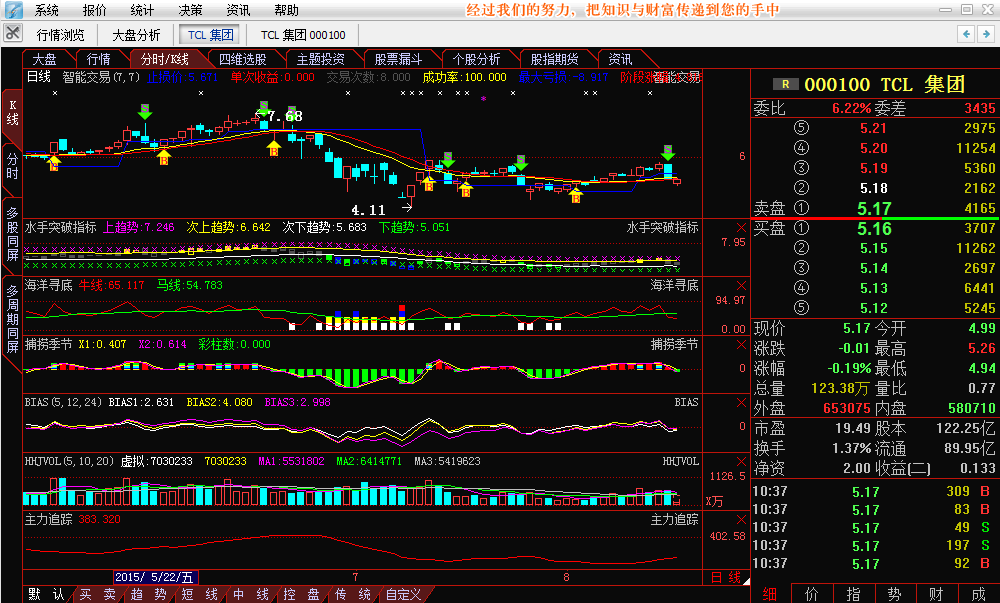The image size is (1000, 603).
Task: Open the 系统 menu
Action: click(47, 10)
